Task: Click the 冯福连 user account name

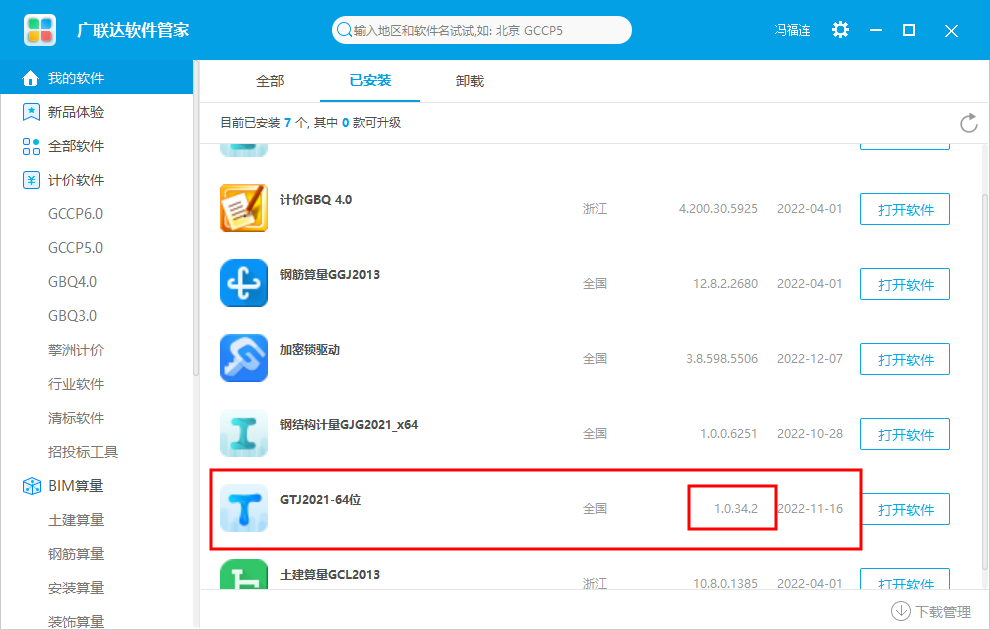Action: (792, 30)
